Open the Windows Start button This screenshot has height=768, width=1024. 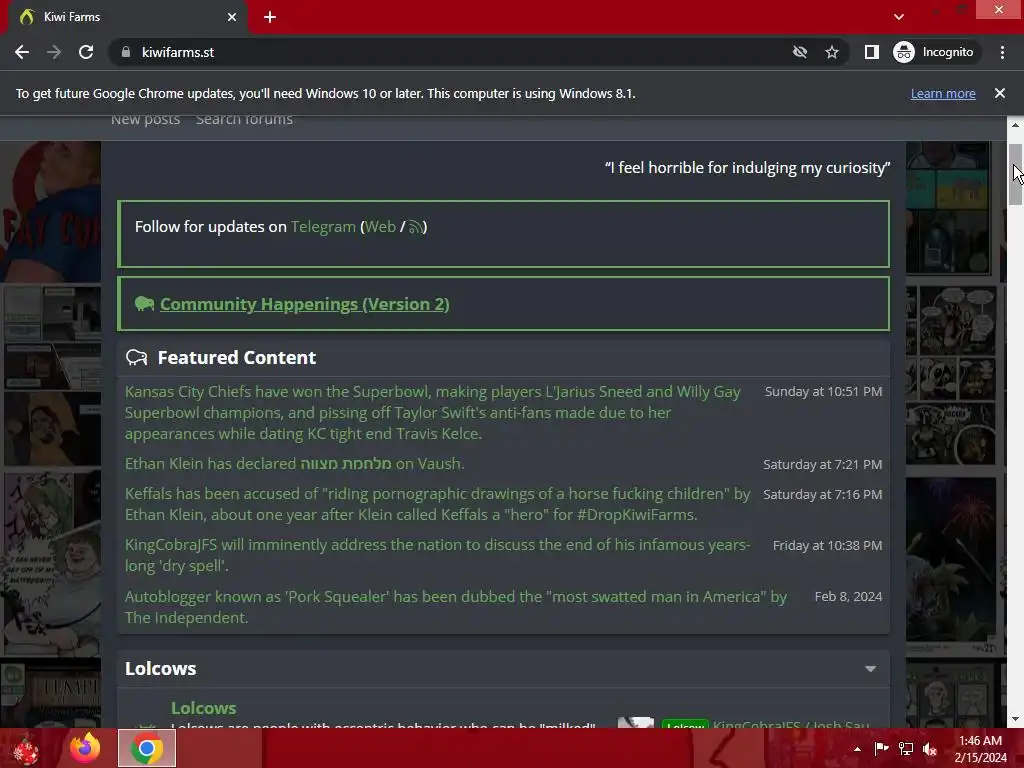[25, 748]
